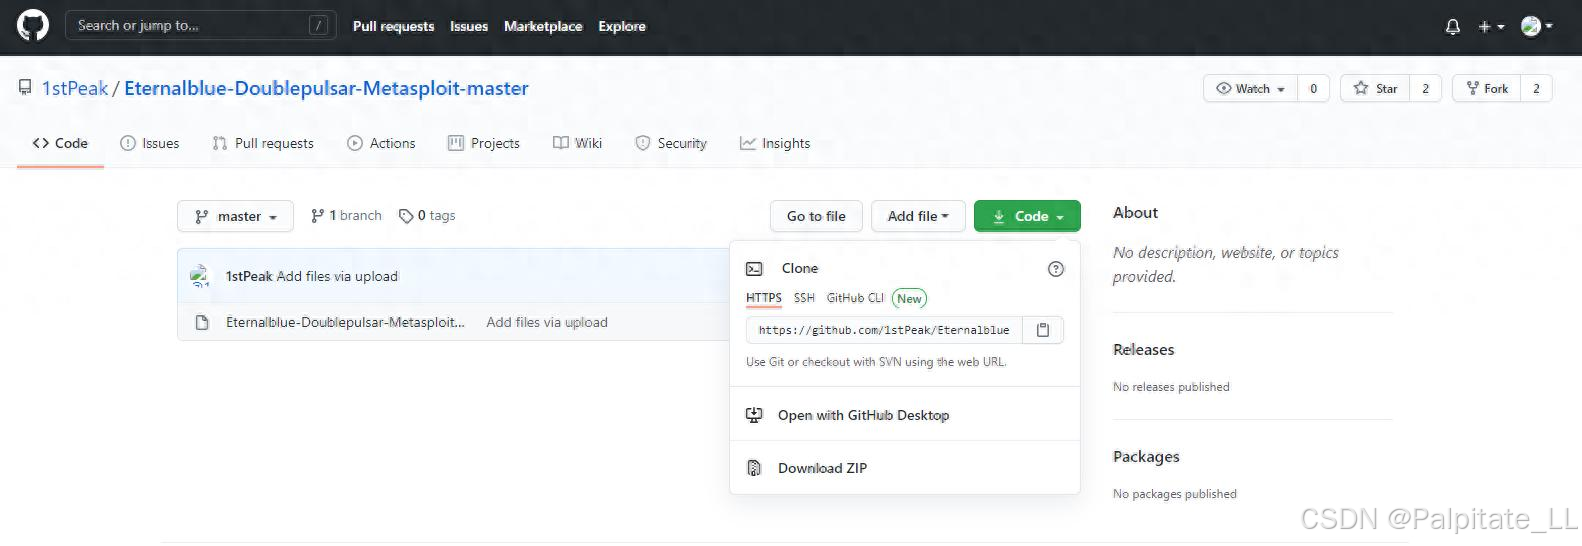The height and width of the screenshot is (546, 1582).
Task: Open file row commit message link
Action: click(547, 322)
